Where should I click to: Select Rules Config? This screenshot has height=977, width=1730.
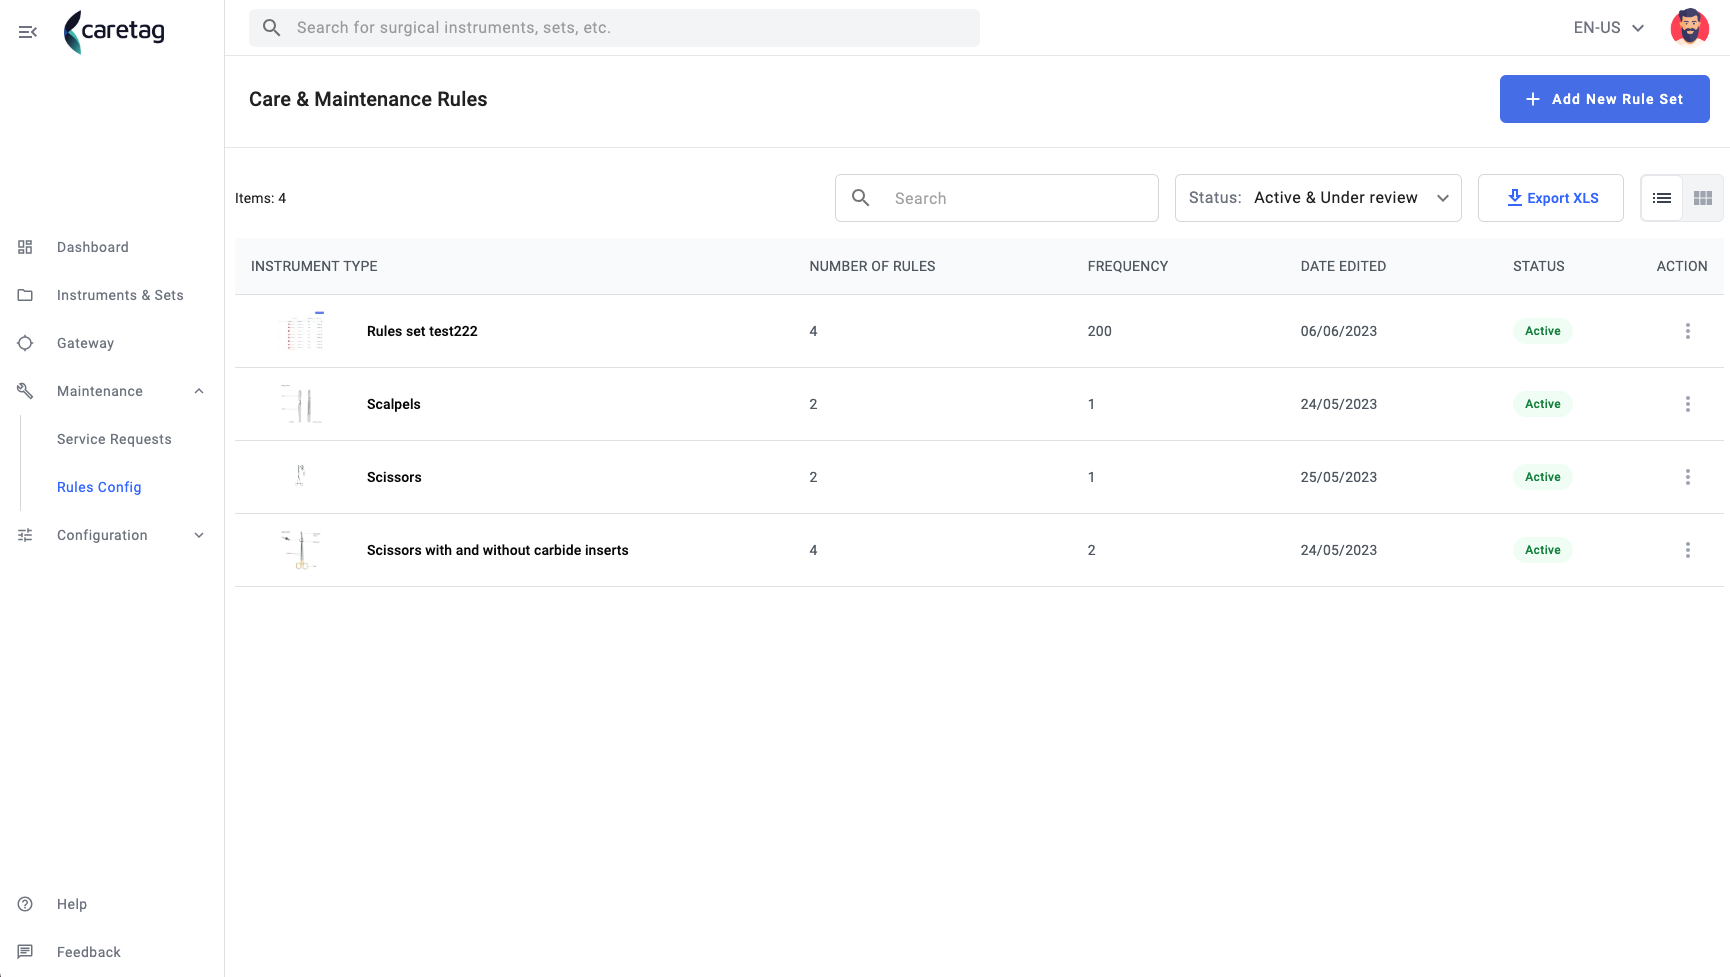tap(99, 487)
